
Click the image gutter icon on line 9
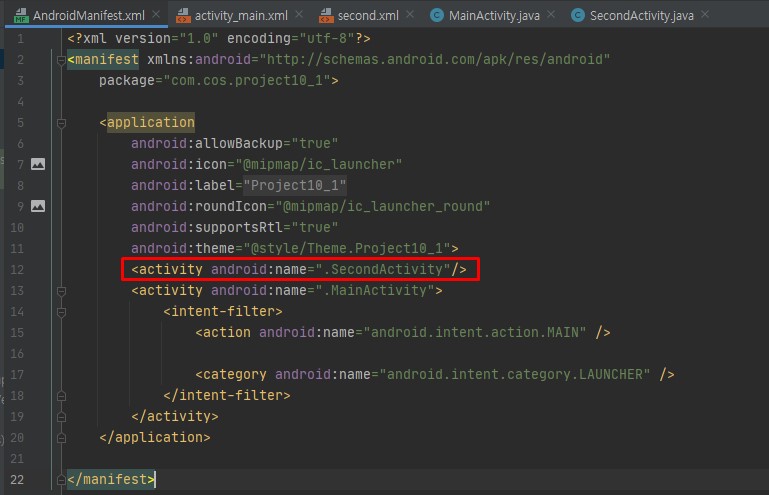38,206
